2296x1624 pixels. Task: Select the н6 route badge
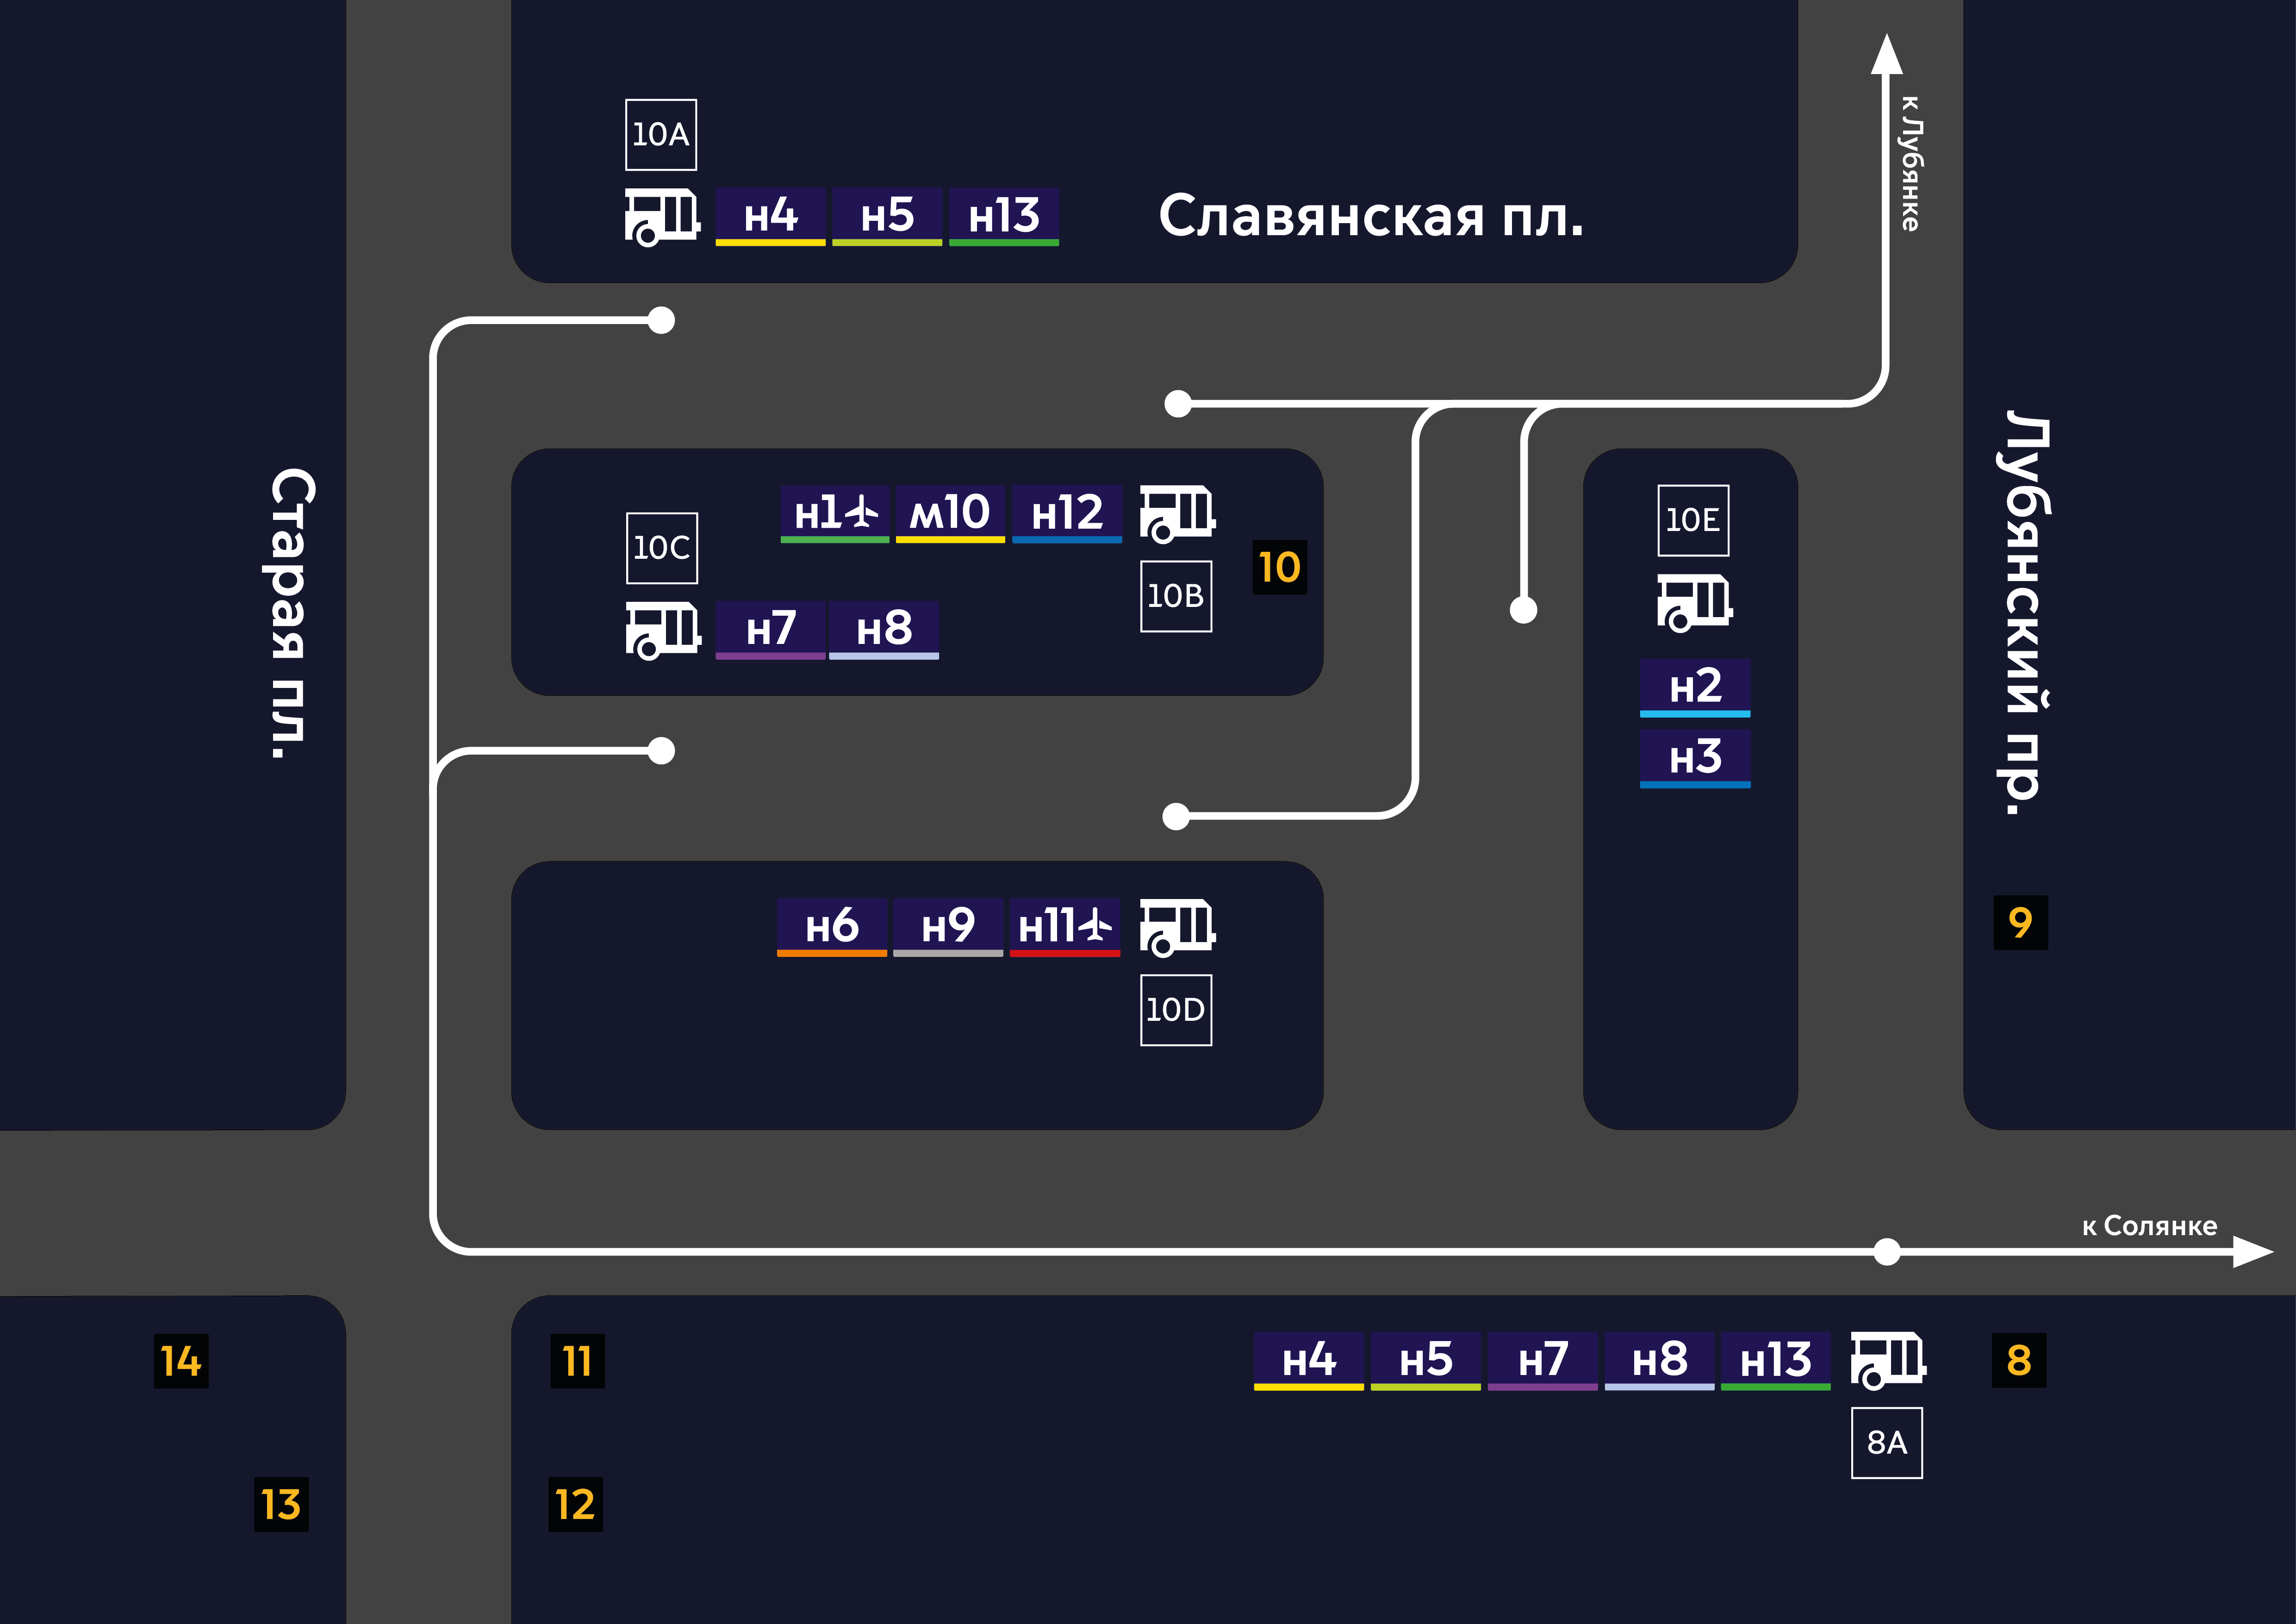(832, 927)
